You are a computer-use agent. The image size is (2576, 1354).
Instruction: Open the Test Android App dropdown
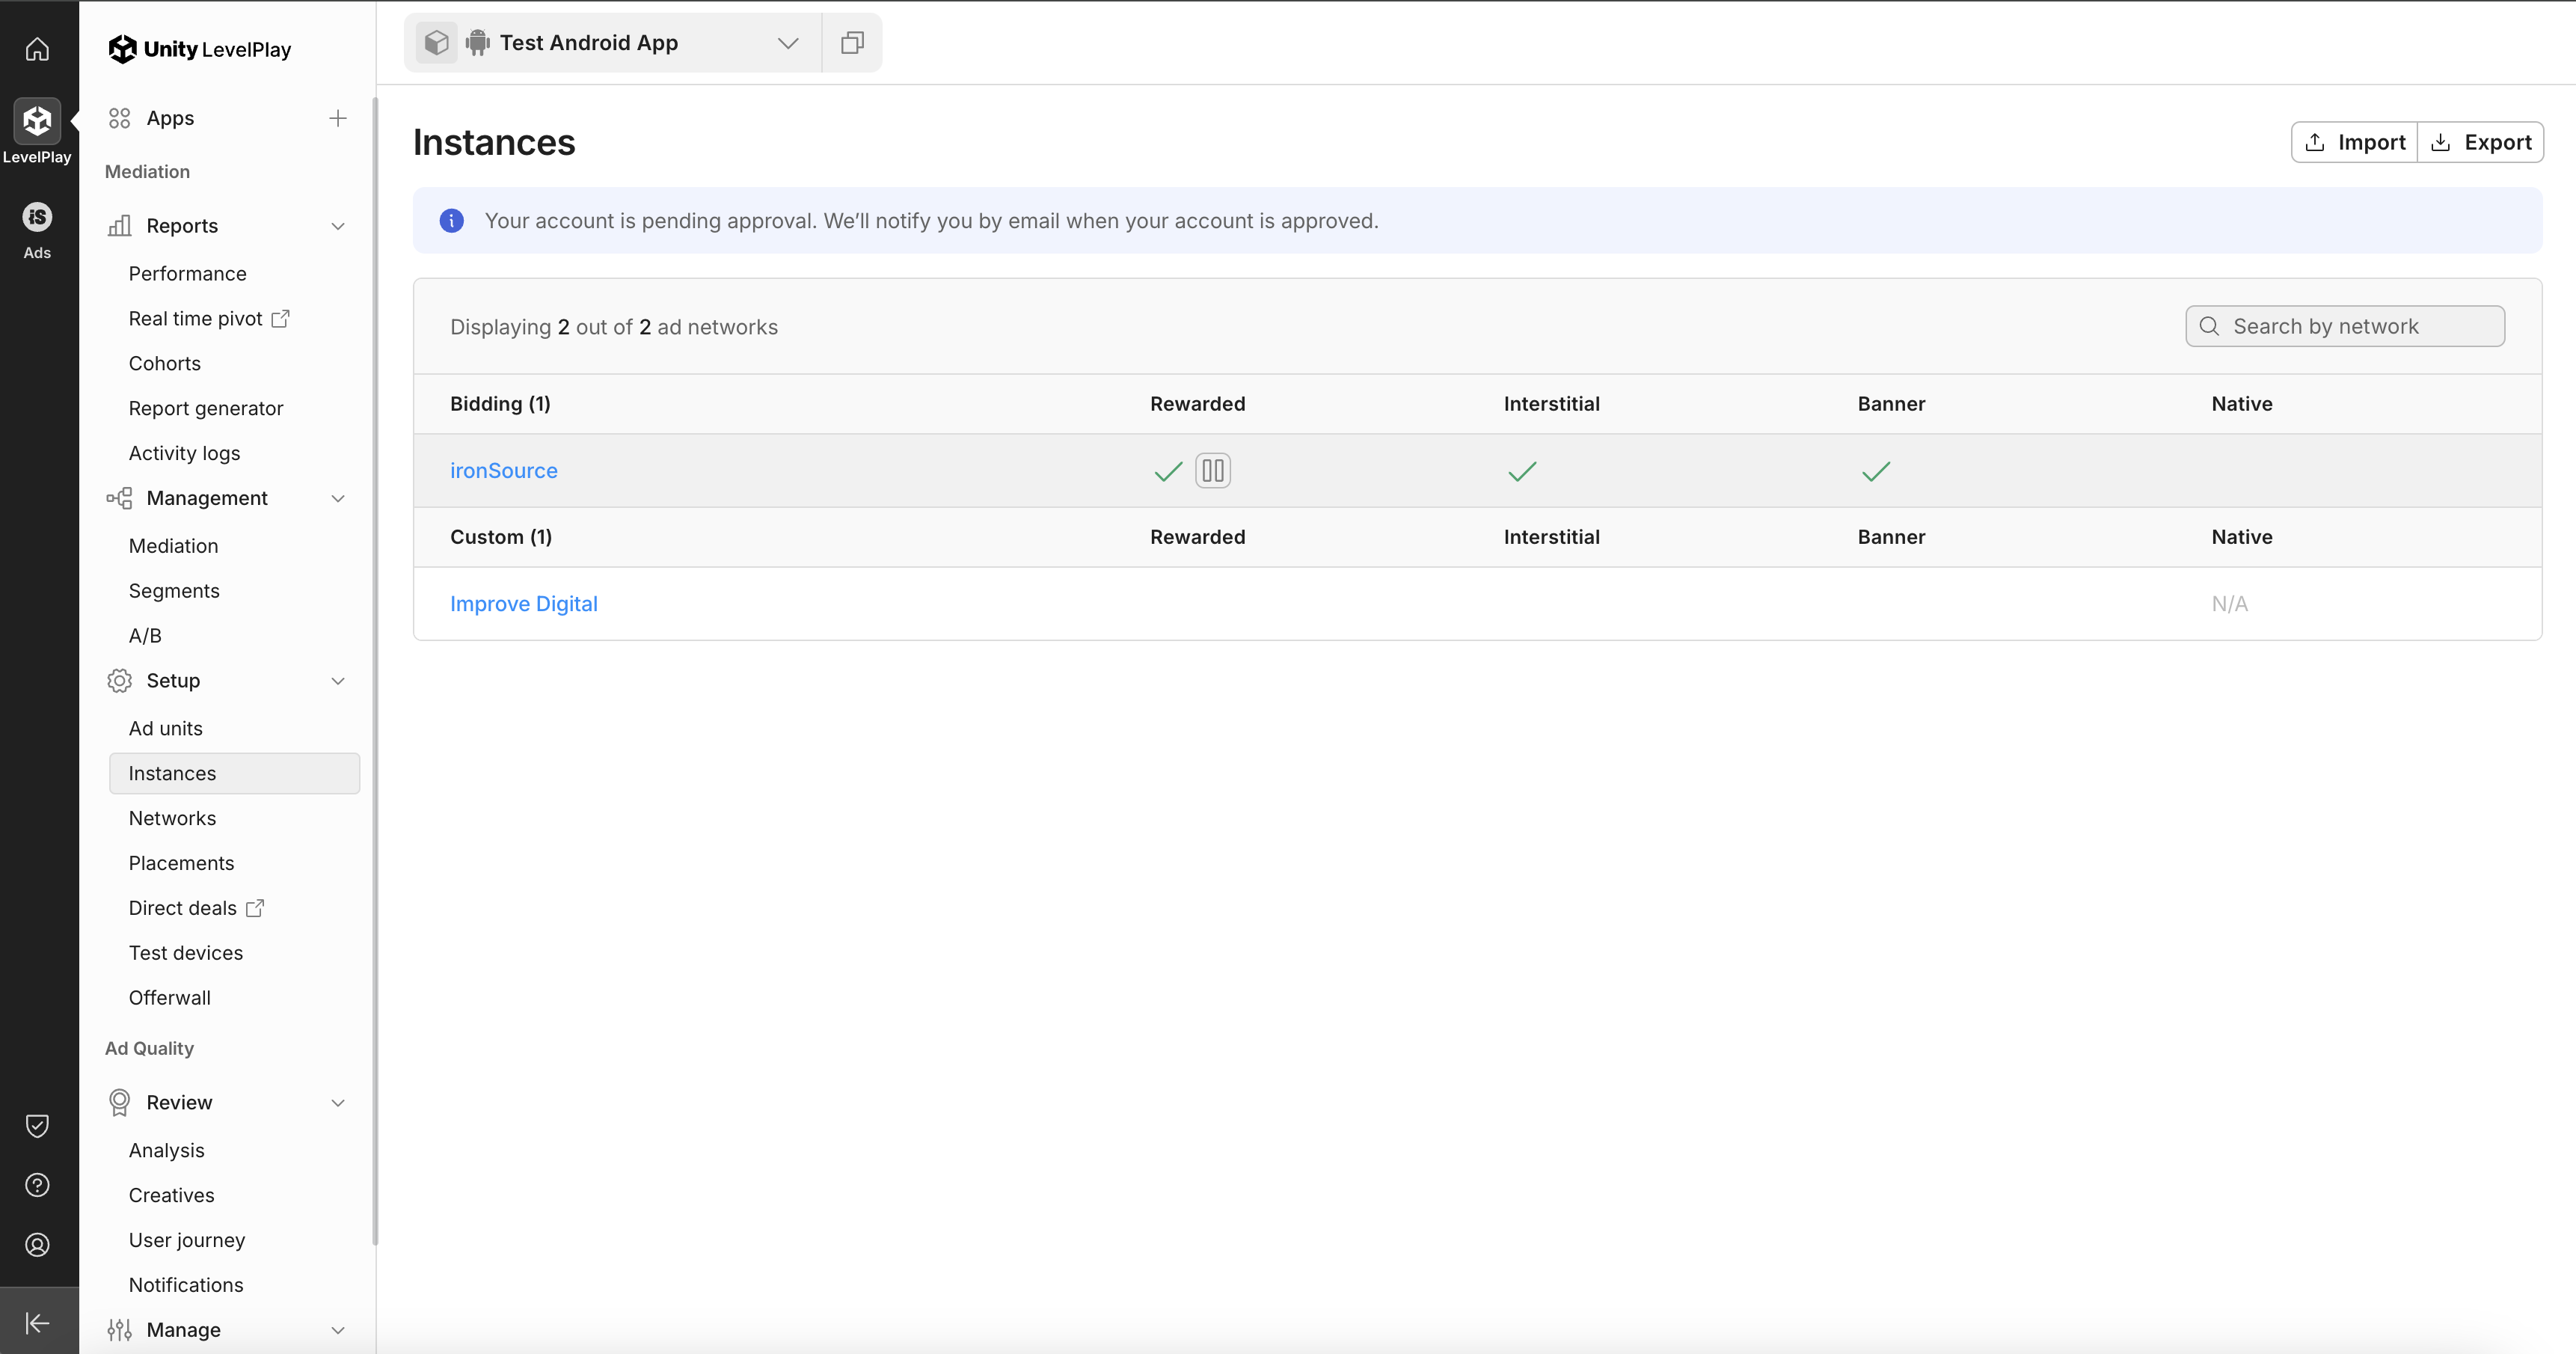(x=612, y=43)
